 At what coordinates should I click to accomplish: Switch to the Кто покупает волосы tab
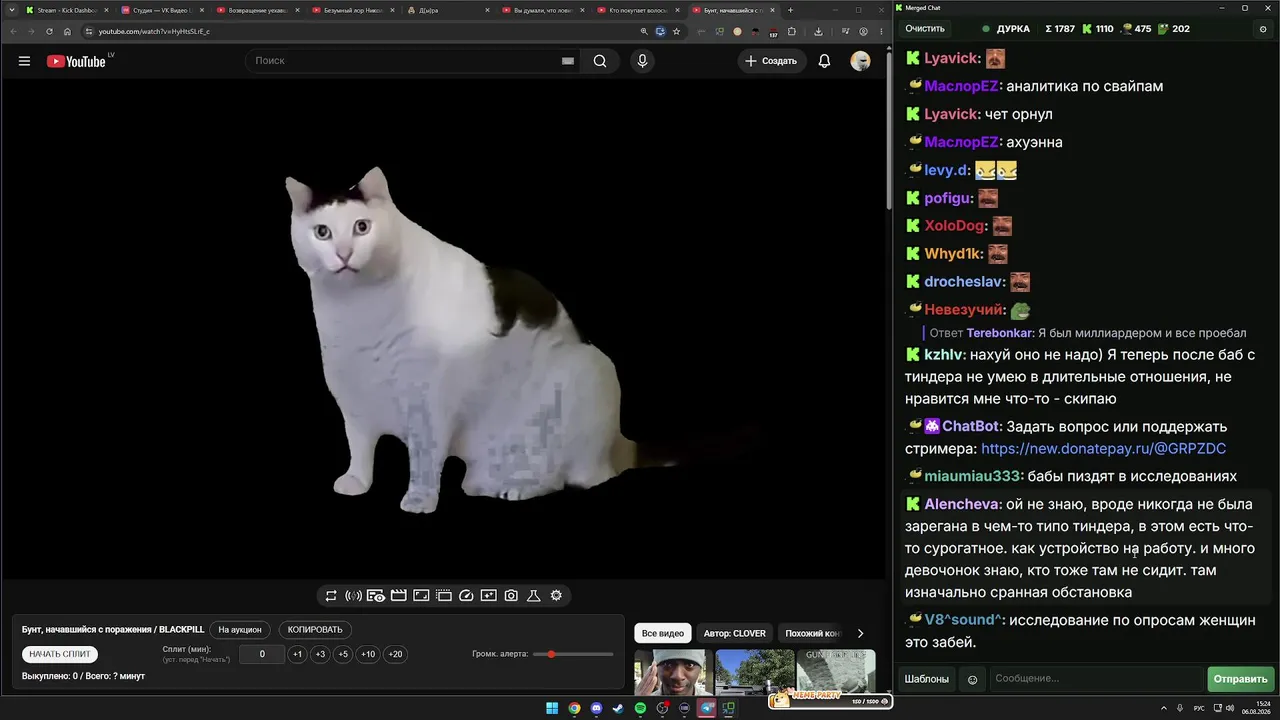639,10
